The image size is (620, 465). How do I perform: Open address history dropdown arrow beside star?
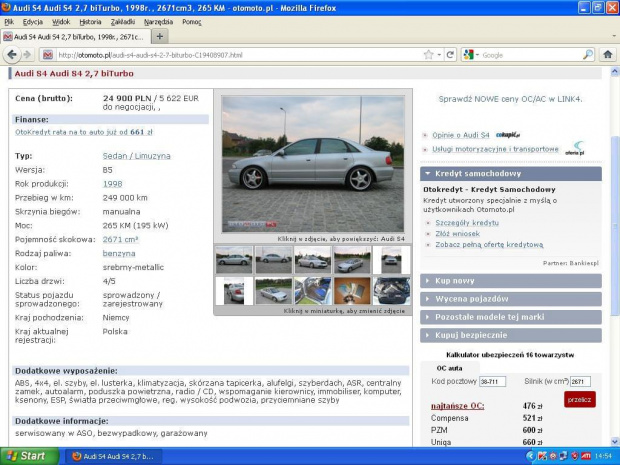439,55
